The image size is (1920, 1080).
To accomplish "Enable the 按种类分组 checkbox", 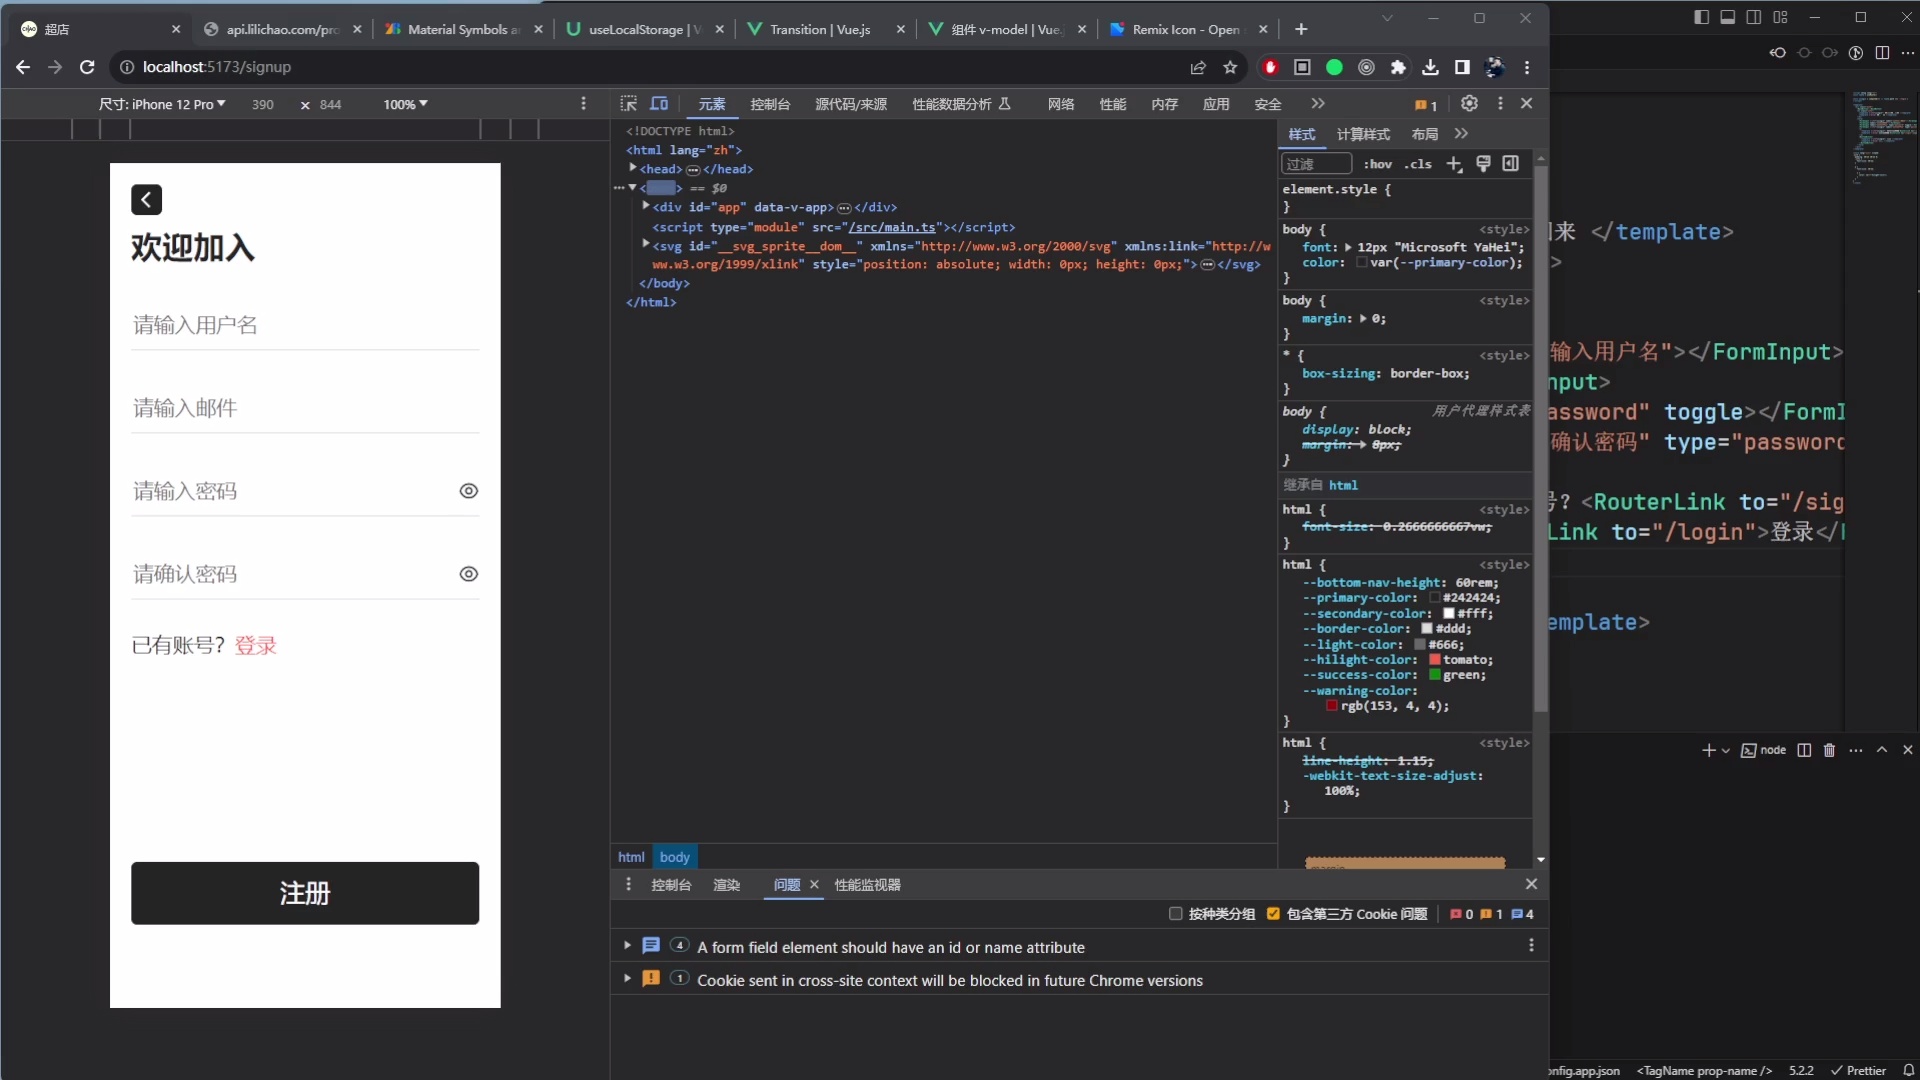I will 1176,914.
